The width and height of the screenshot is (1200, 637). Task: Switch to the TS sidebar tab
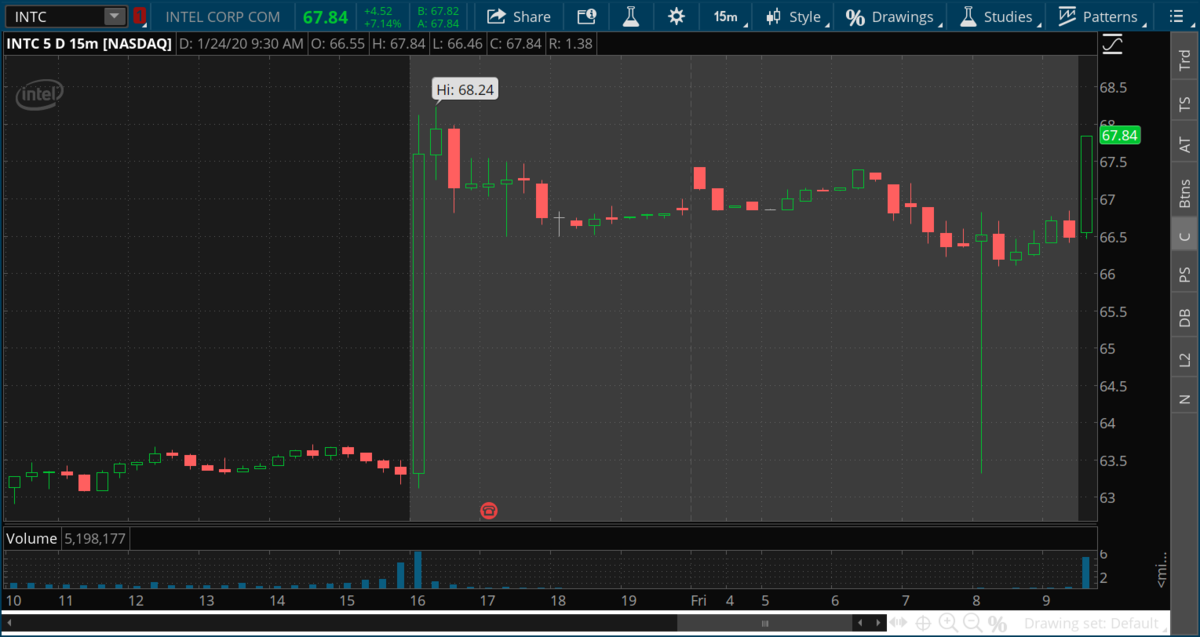(1185, 103)
